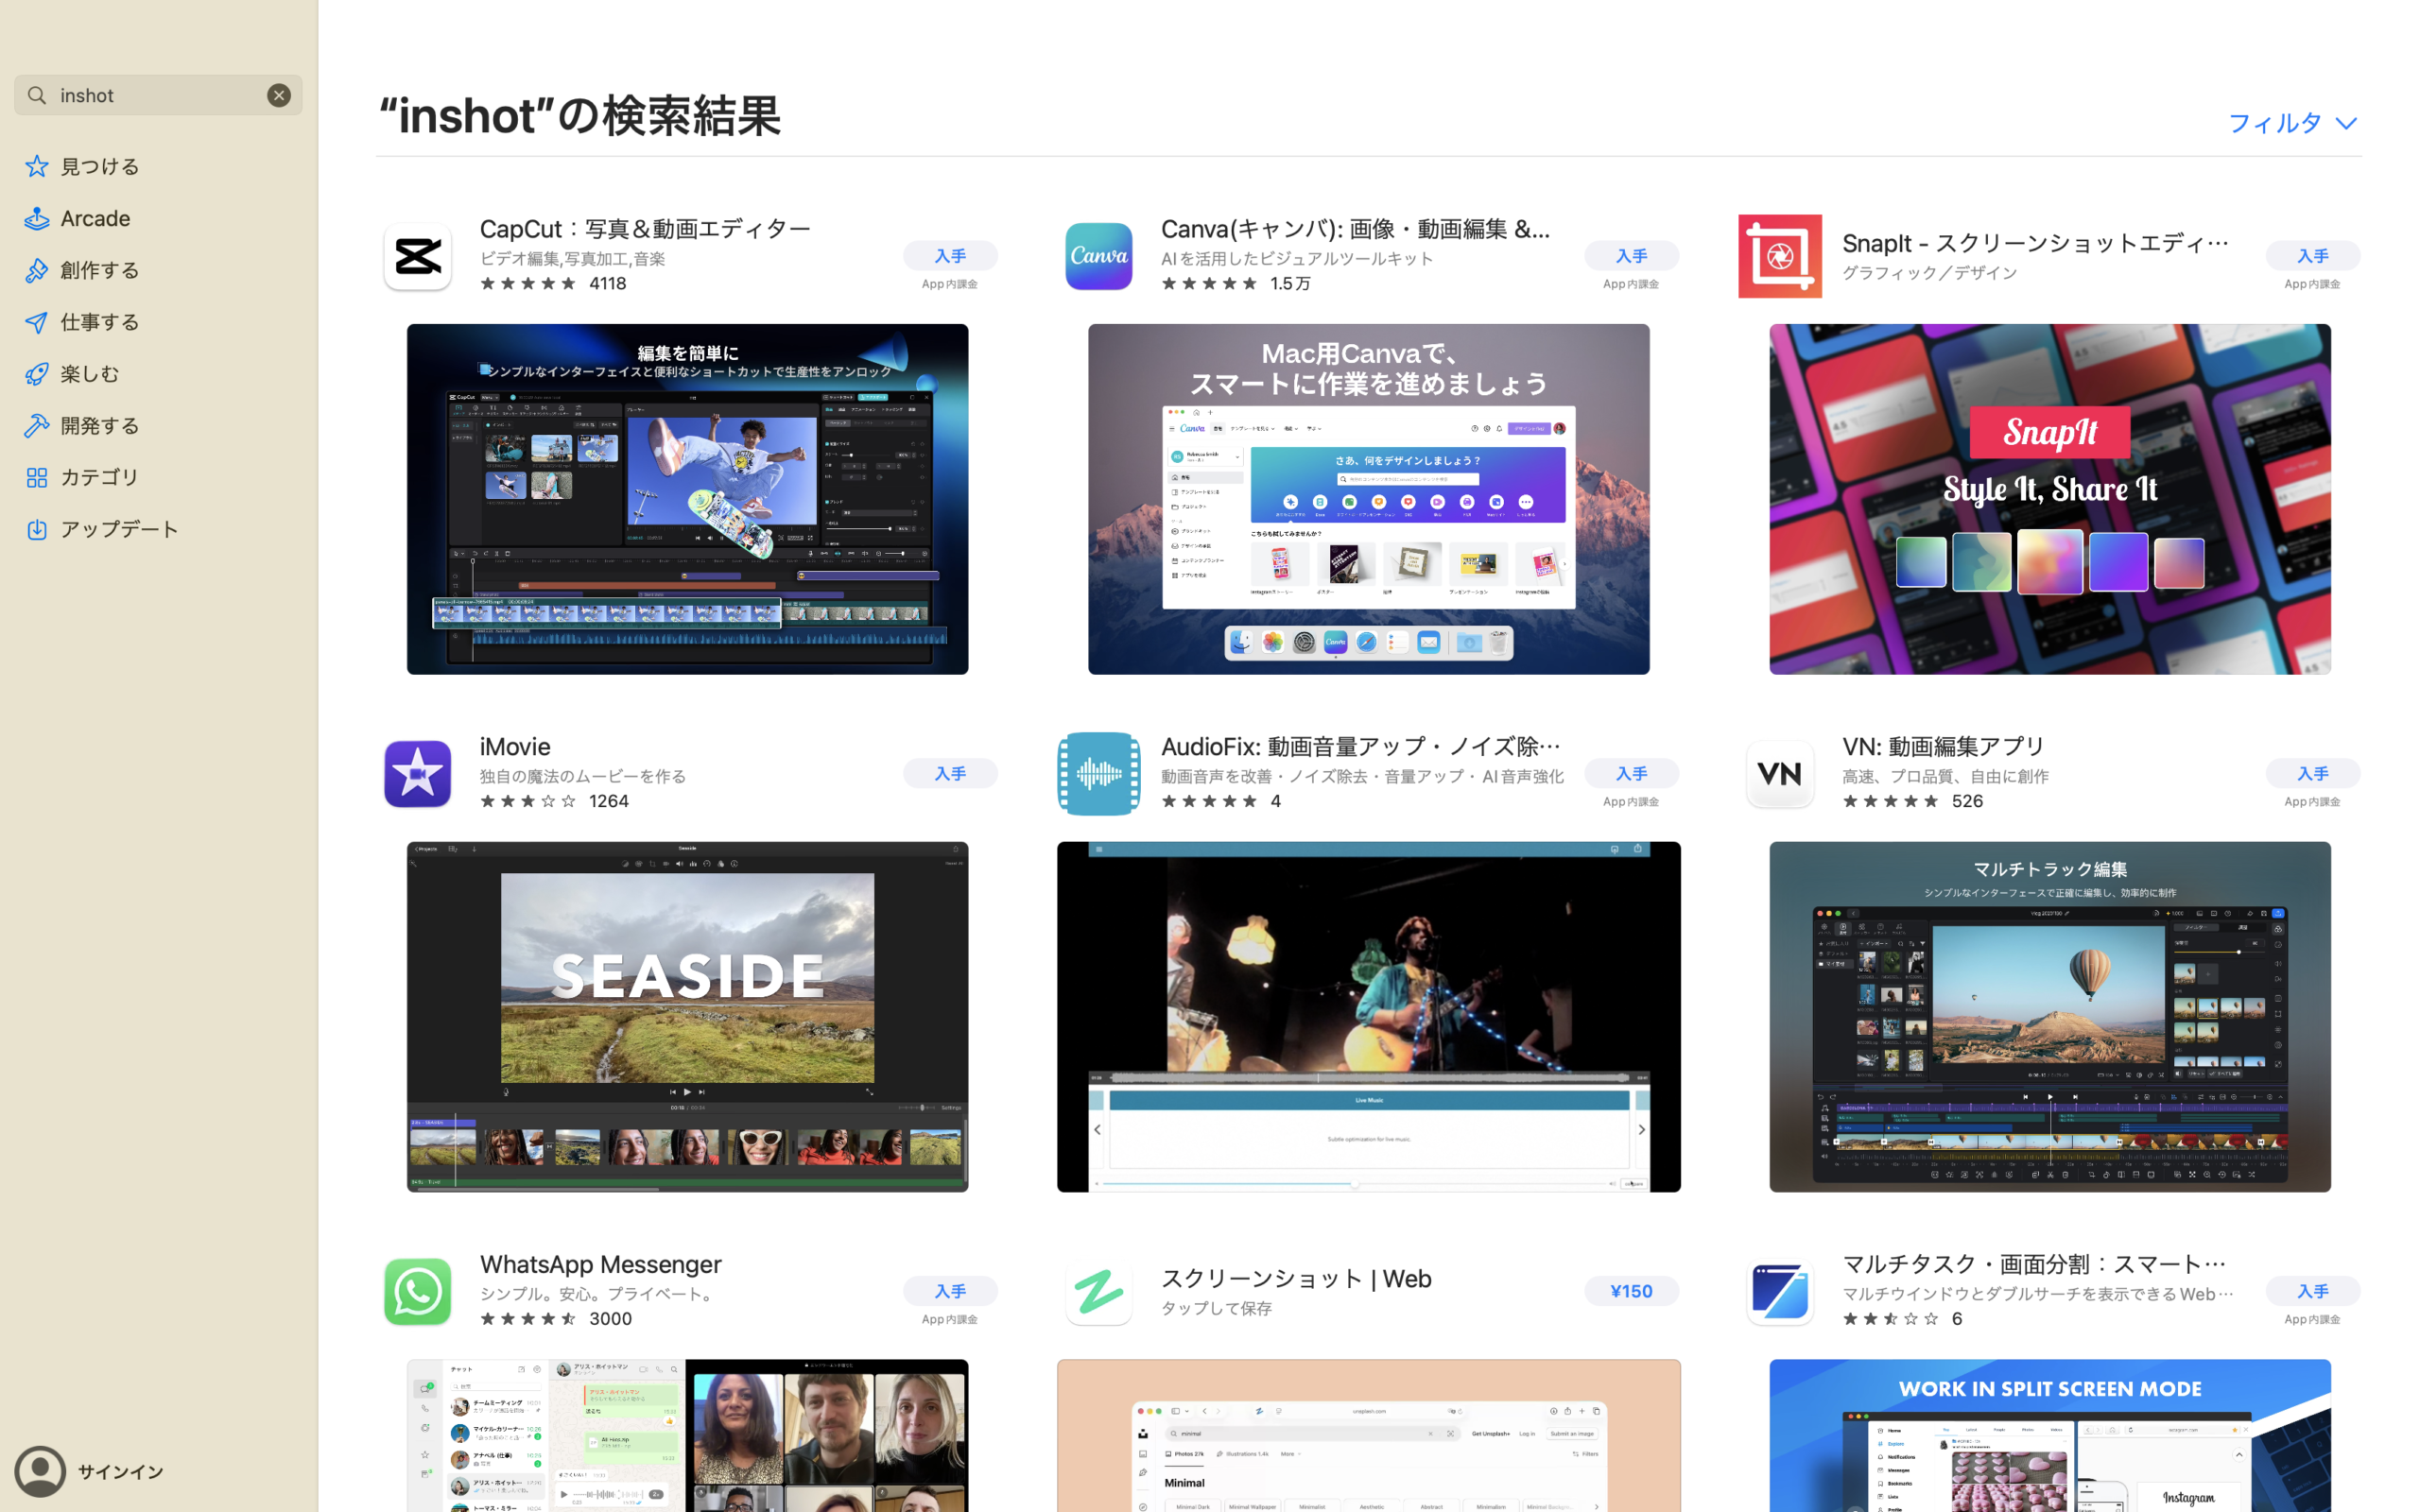Open the マルチタスク・画面分割 app icon
This screenshot has width=2420, height=1512.
pyautogui.click(x=1779, y=1292)
